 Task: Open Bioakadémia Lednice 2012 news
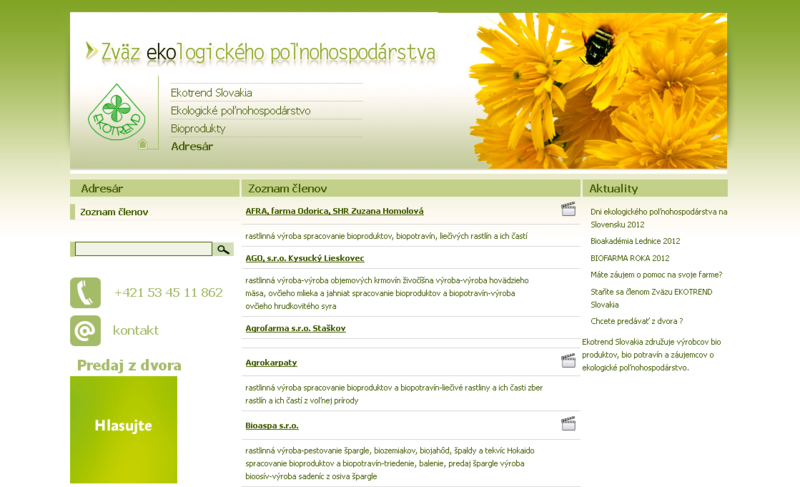(635, 241)
